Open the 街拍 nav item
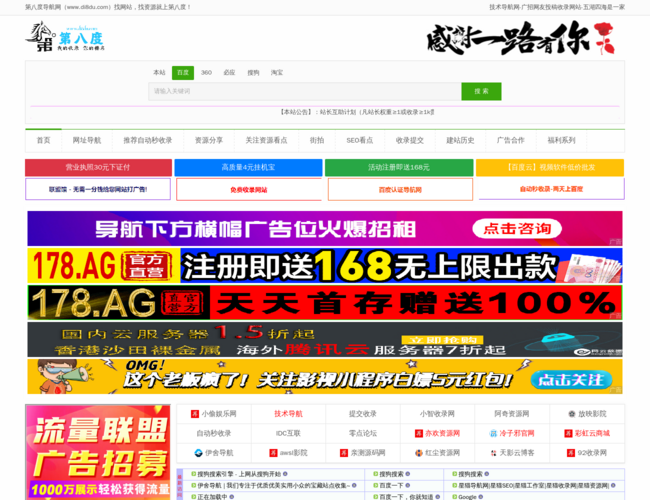Screen dimensions: 650x500 click(317, 141)
